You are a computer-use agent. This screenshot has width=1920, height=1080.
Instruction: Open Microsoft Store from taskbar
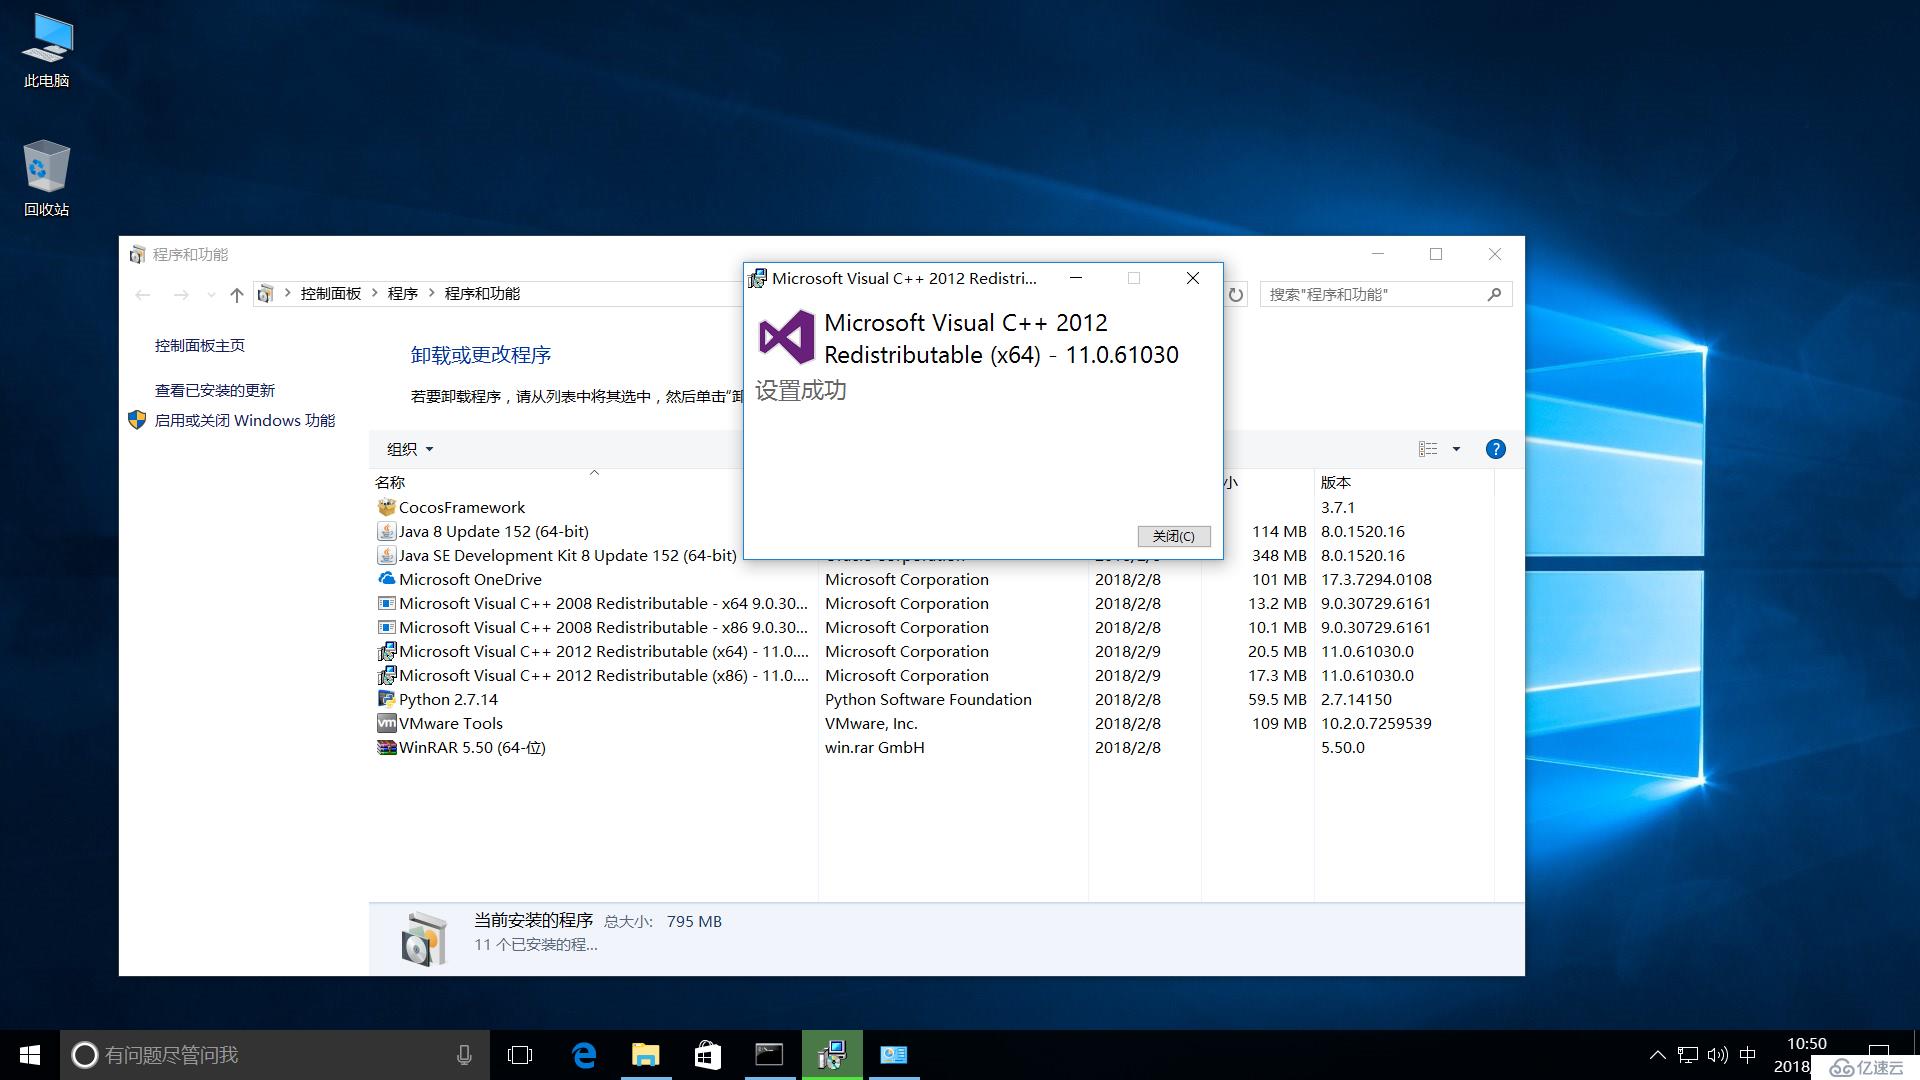(708, 1055)
